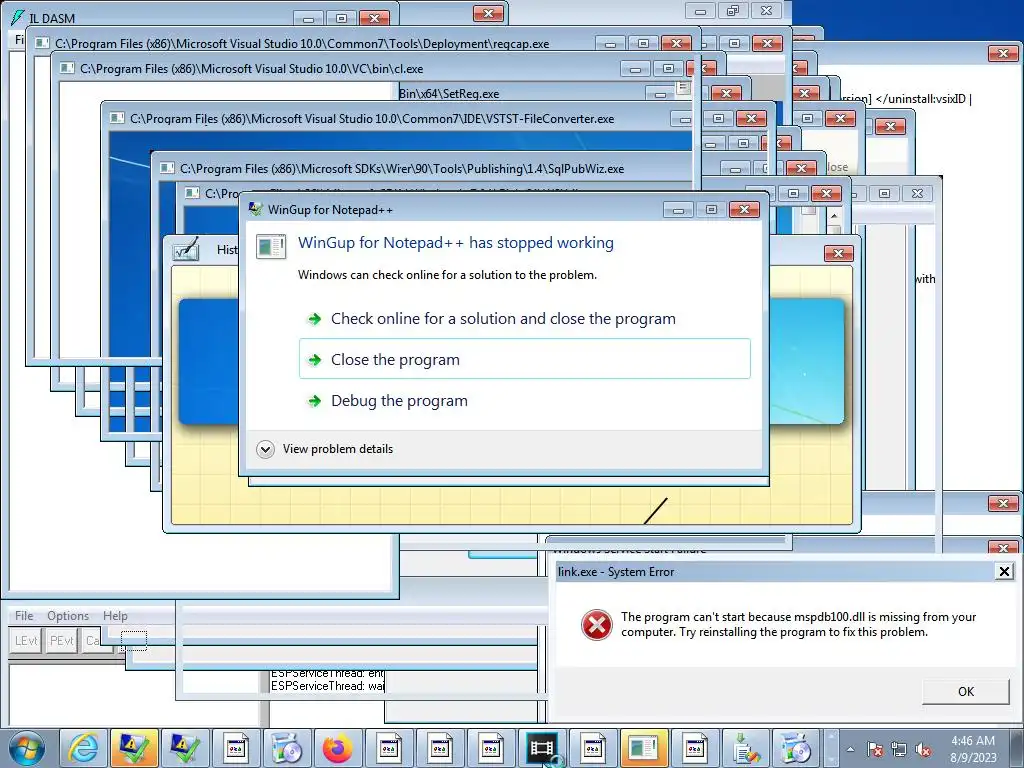The image size is (1024, 768).
Task: Show hidden system tray icons
Action: [850, 749]
